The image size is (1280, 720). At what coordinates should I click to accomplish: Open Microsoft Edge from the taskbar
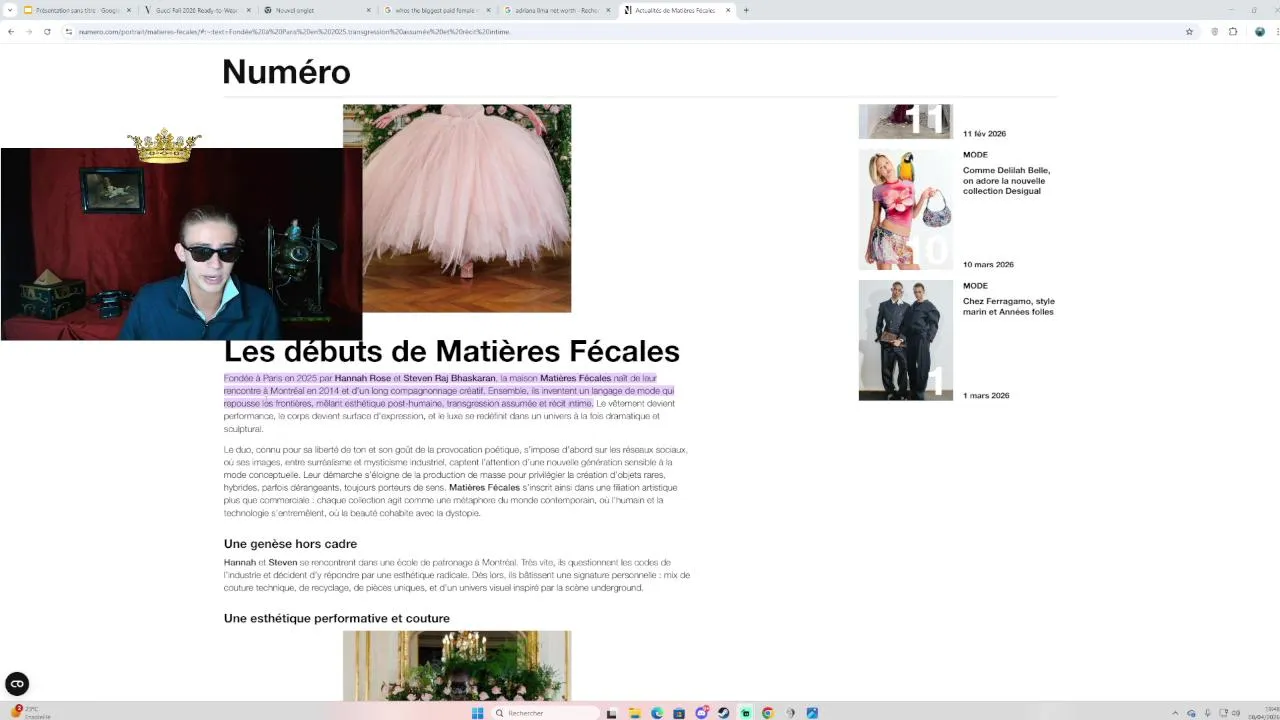point(657,713)
